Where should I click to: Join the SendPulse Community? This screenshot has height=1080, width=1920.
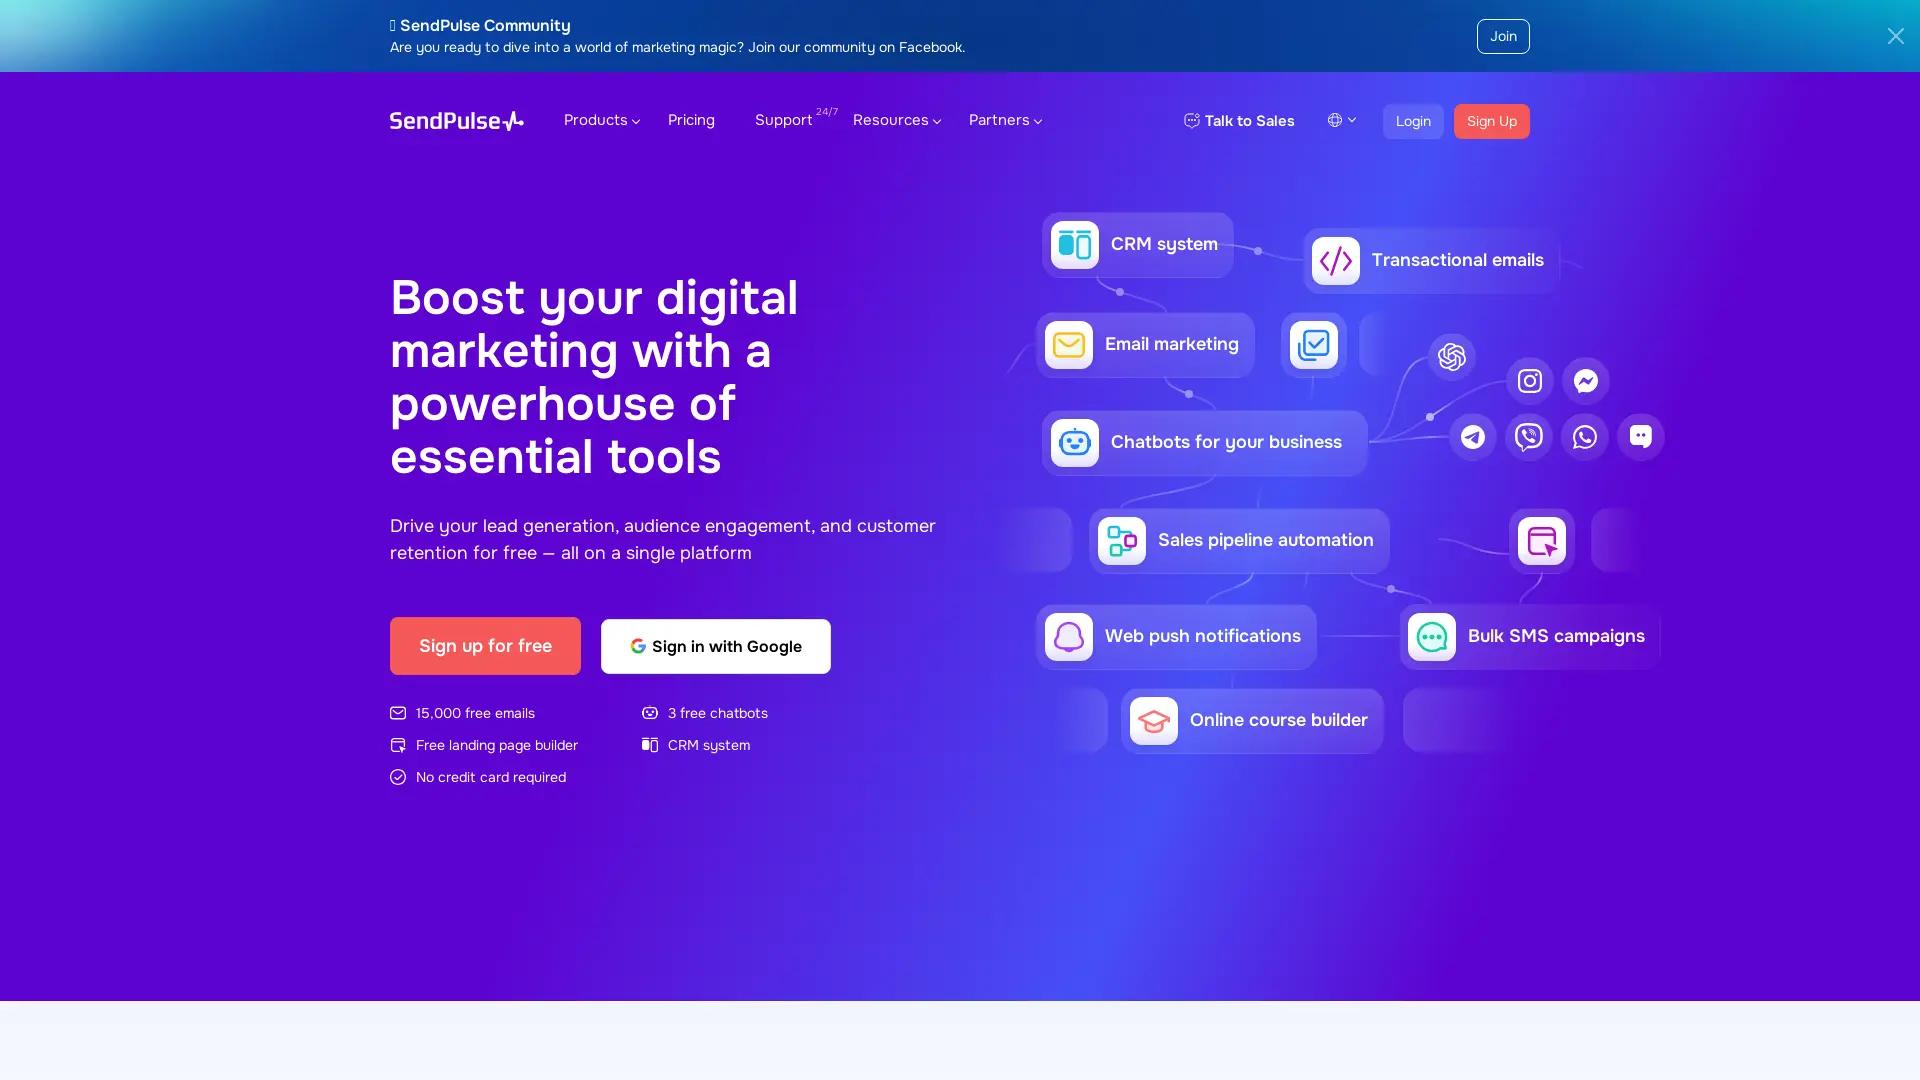(1503, 36)
